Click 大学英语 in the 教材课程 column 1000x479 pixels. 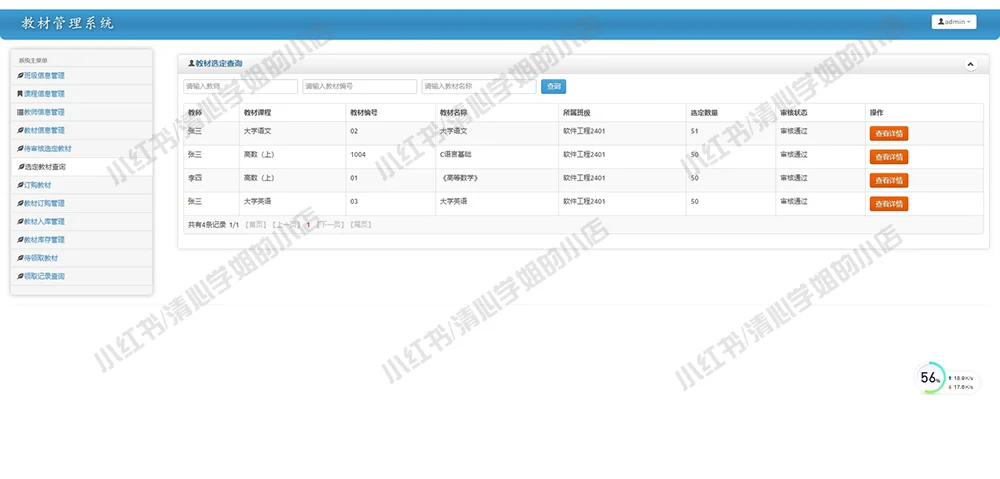coord(258,202)
